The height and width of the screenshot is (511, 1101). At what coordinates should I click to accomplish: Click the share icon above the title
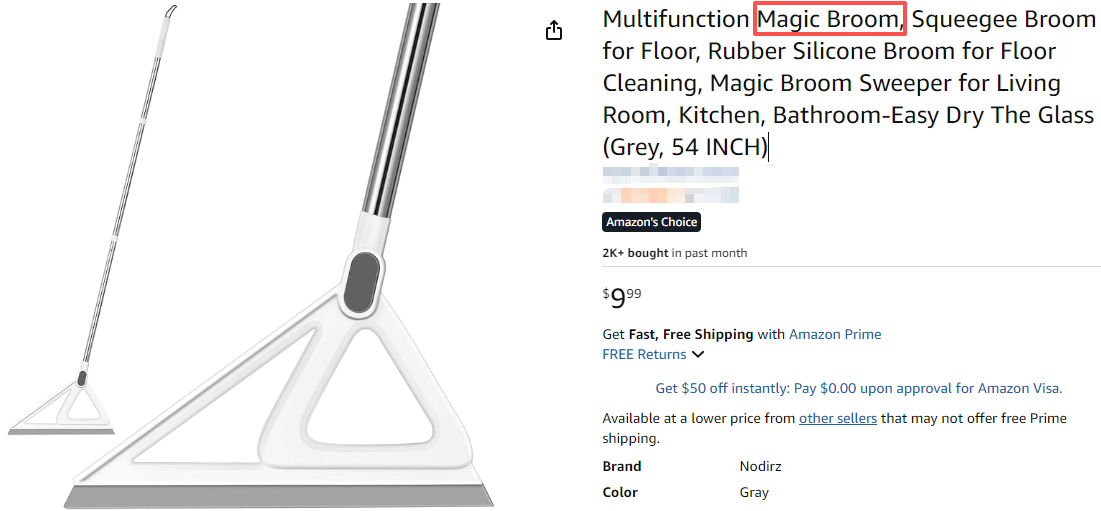point(554,31)
